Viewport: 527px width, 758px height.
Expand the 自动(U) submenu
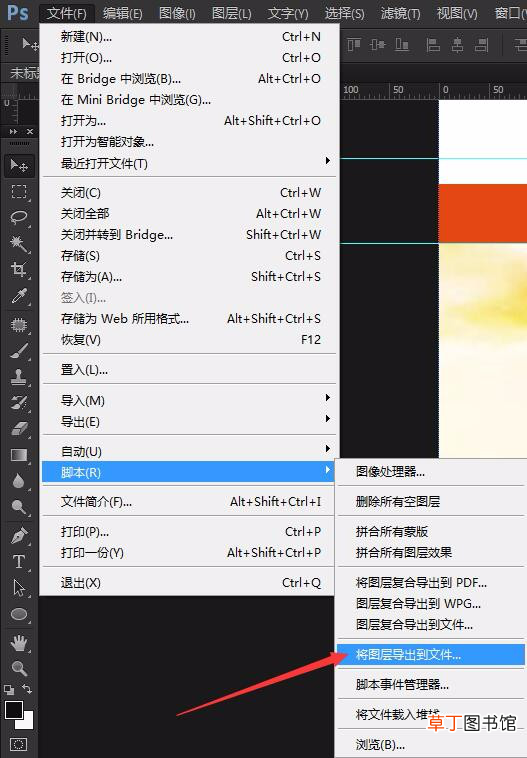tap(190, 452)
